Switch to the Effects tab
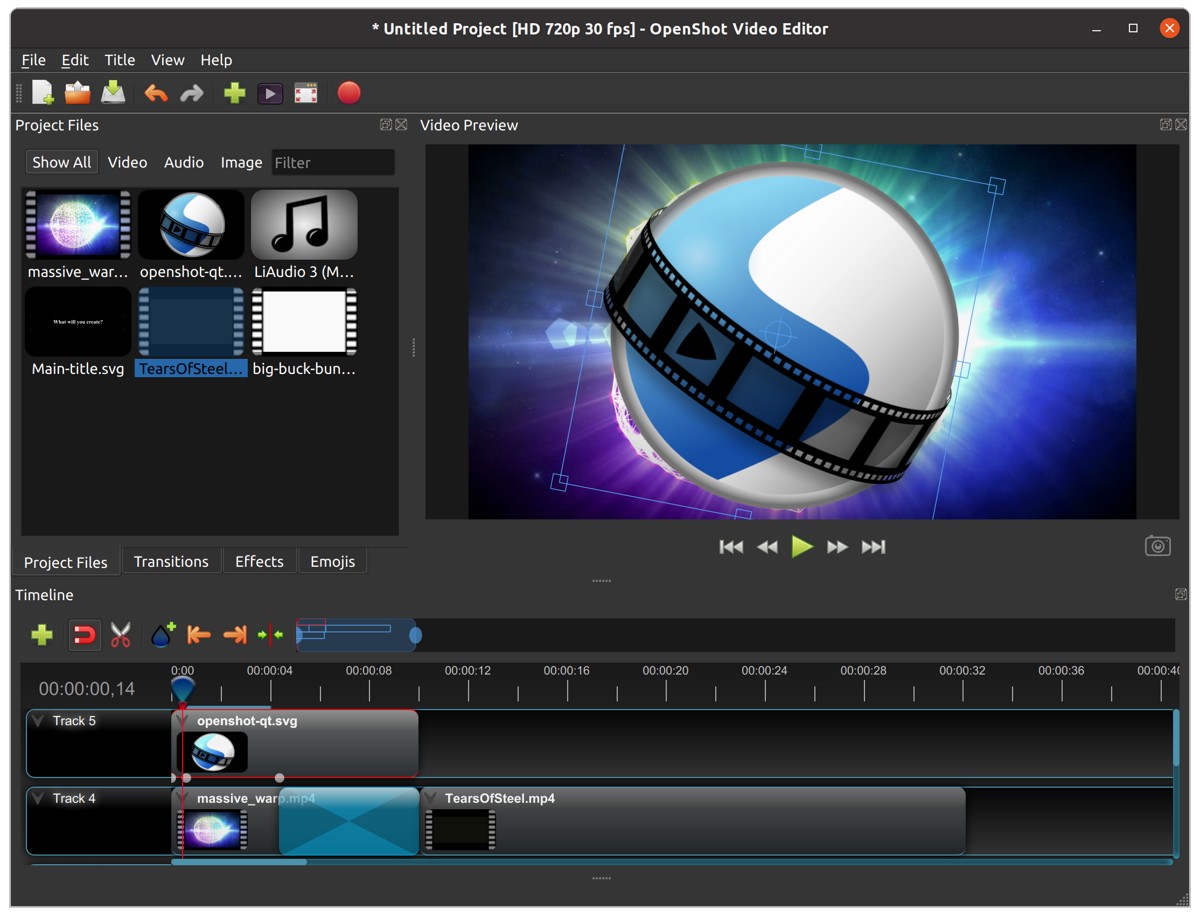 (x=259, y=561)
